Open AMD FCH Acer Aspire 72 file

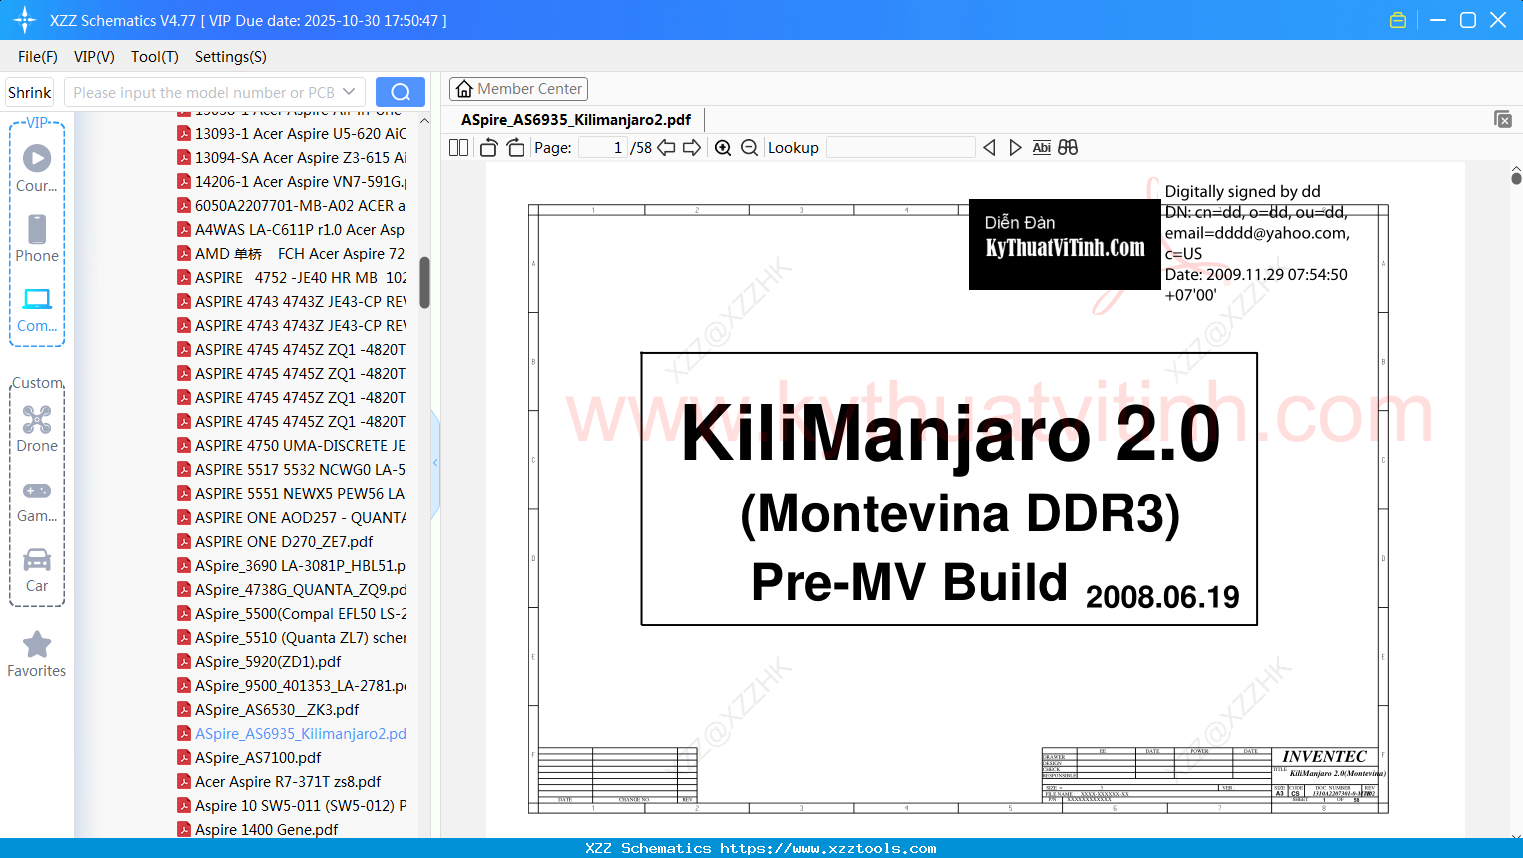coord(292,253)
